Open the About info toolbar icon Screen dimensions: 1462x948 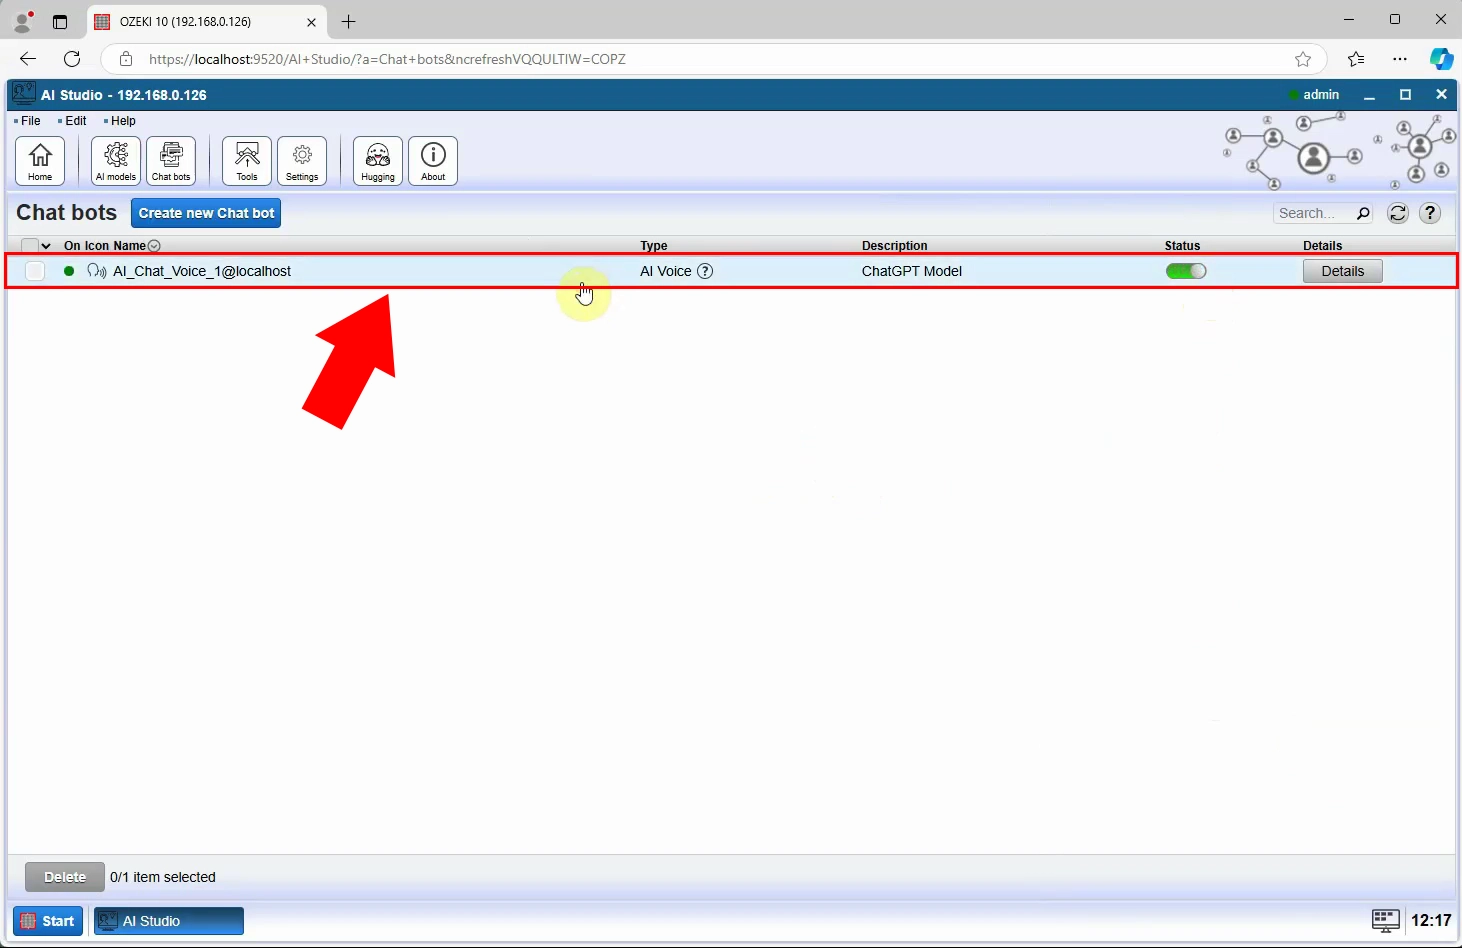pyautogui.click(x=433, y=161)
